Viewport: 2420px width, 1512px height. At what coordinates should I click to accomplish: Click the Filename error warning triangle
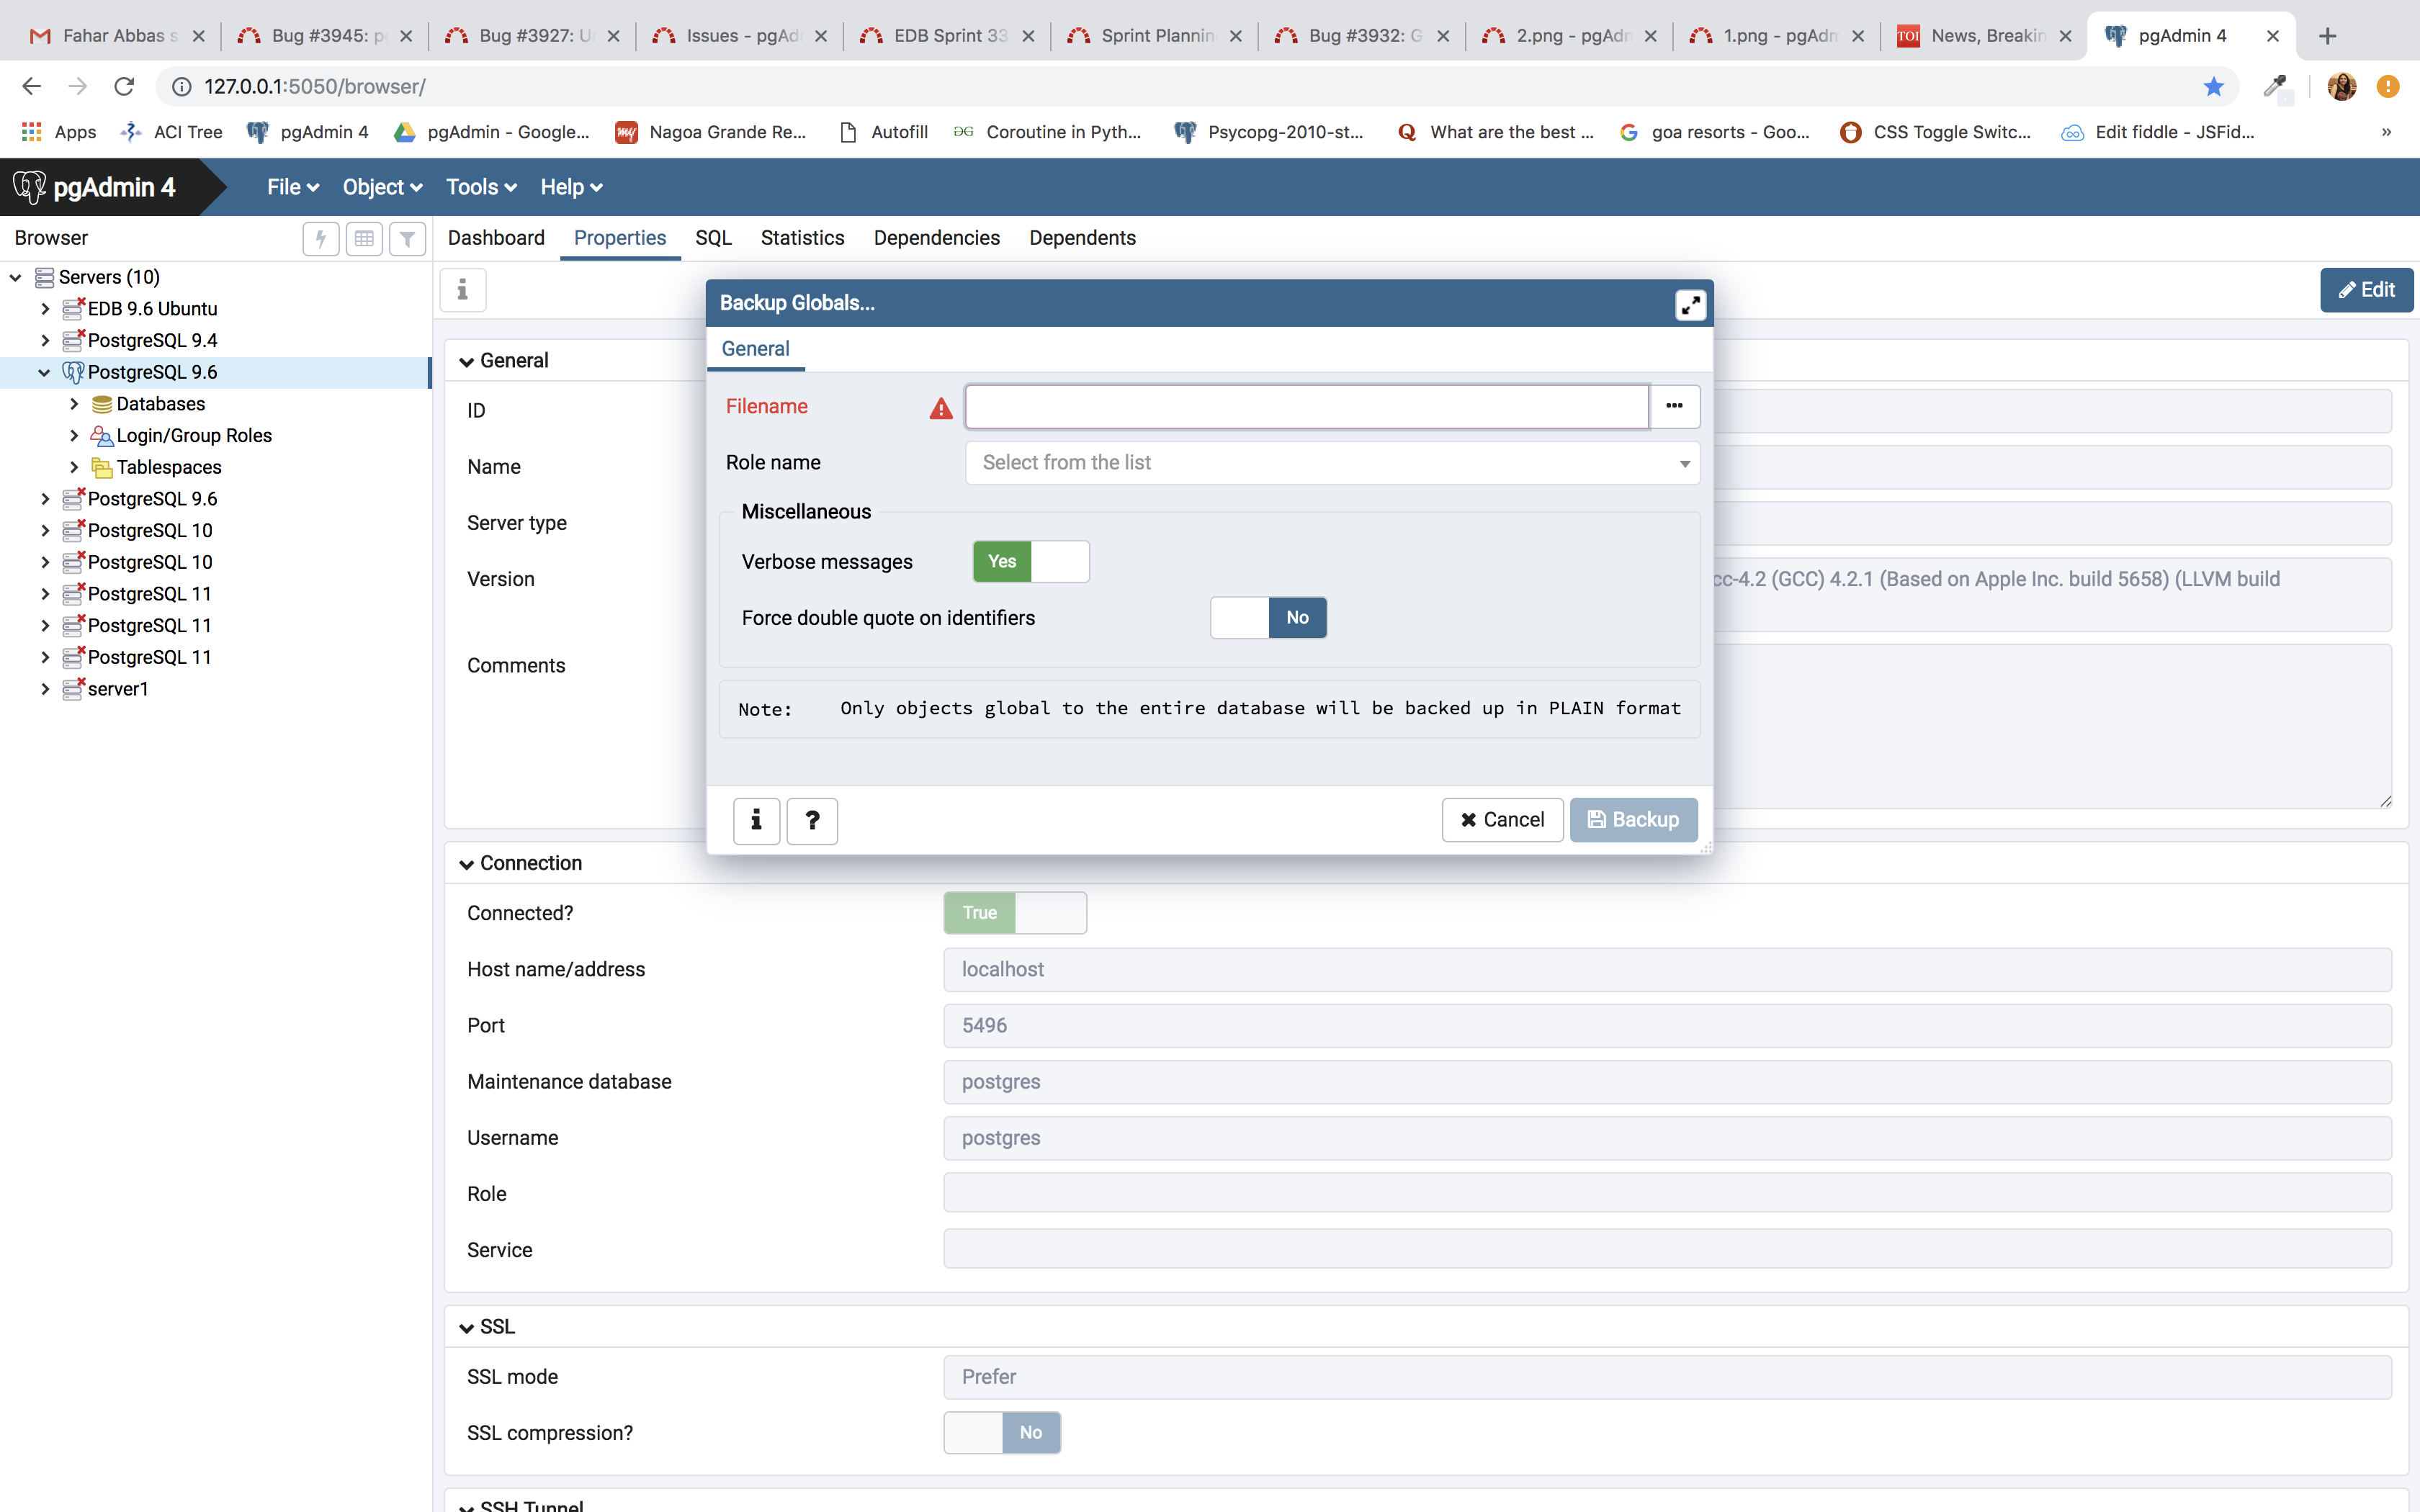pyautogui.click(x=941, y=408)
